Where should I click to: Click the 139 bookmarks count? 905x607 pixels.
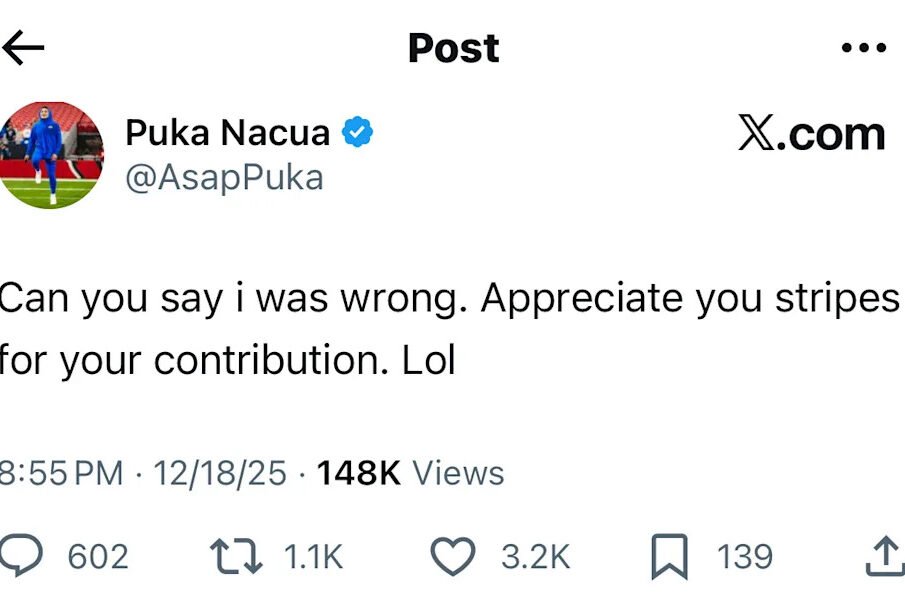[745, 557]
